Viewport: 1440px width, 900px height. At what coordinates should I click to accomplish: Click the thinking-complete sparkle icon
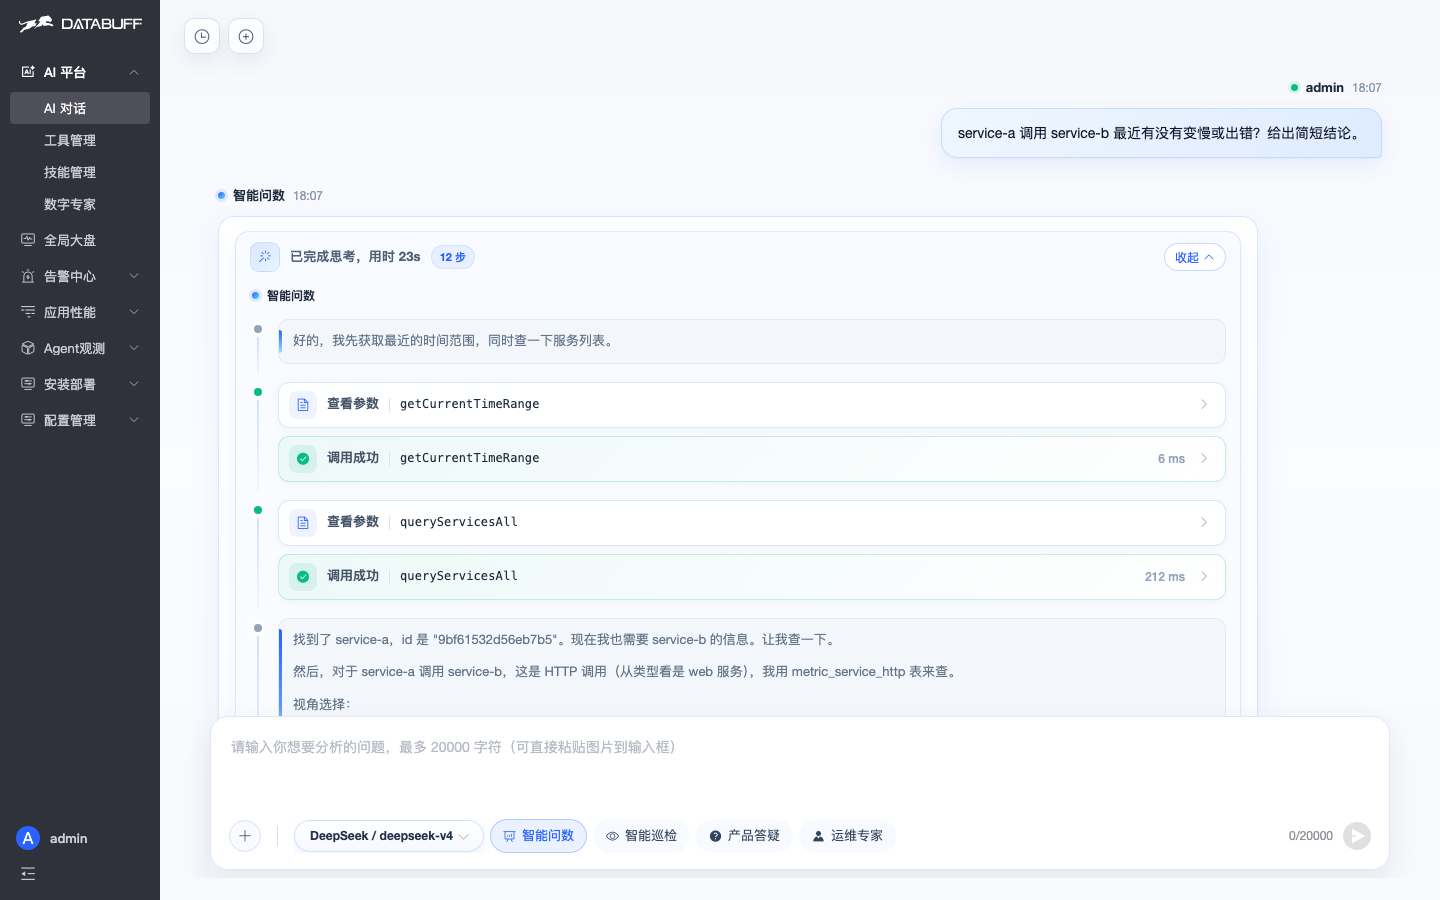click(265, 257)
